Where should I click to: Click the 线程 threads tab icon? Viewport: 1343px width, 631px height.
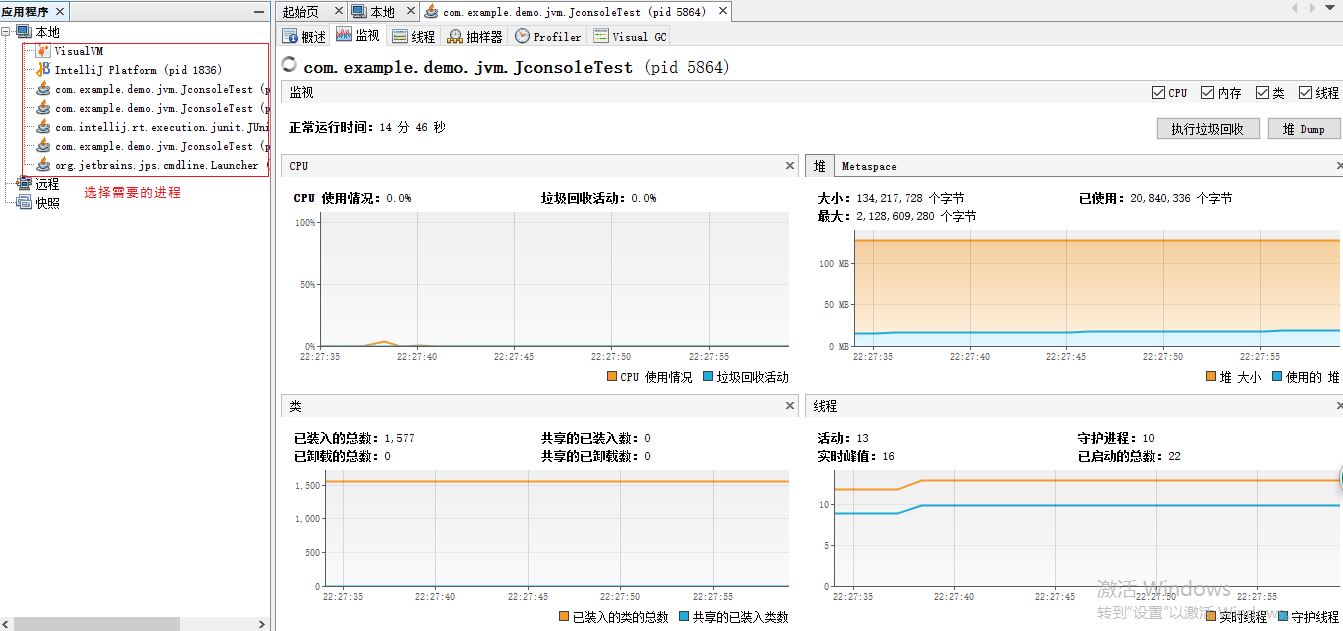(x=400, y=36)
